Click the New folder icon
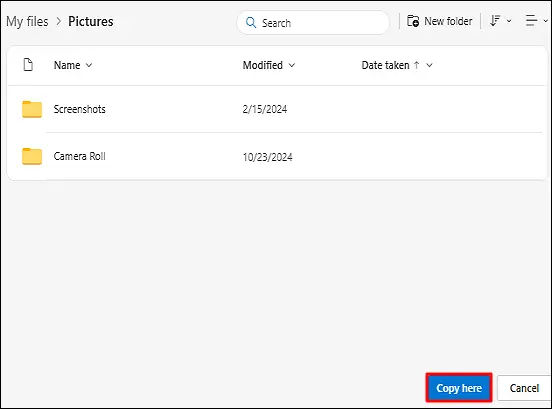This screenshot has width=552, height=409. 413,21
